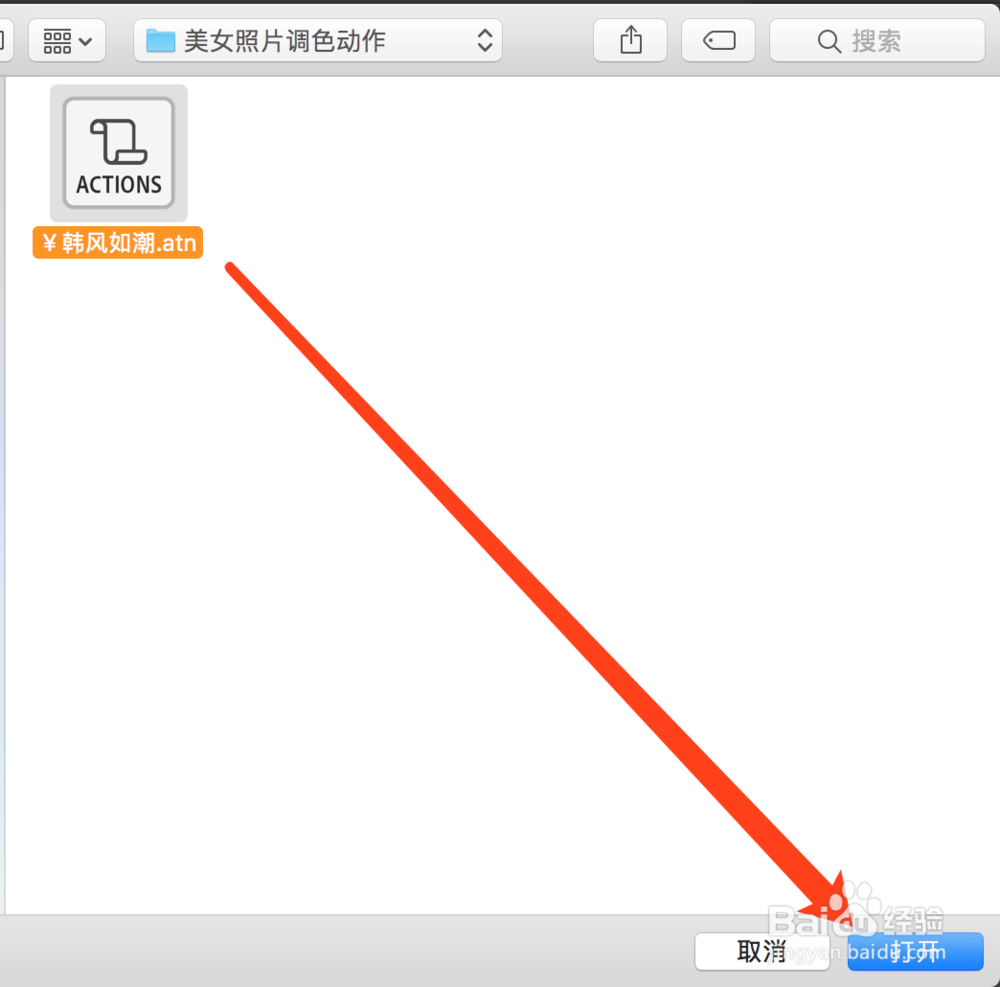Click the blue folder icon in the path popup
1000x987 pixels.
[x=160, y=41]
